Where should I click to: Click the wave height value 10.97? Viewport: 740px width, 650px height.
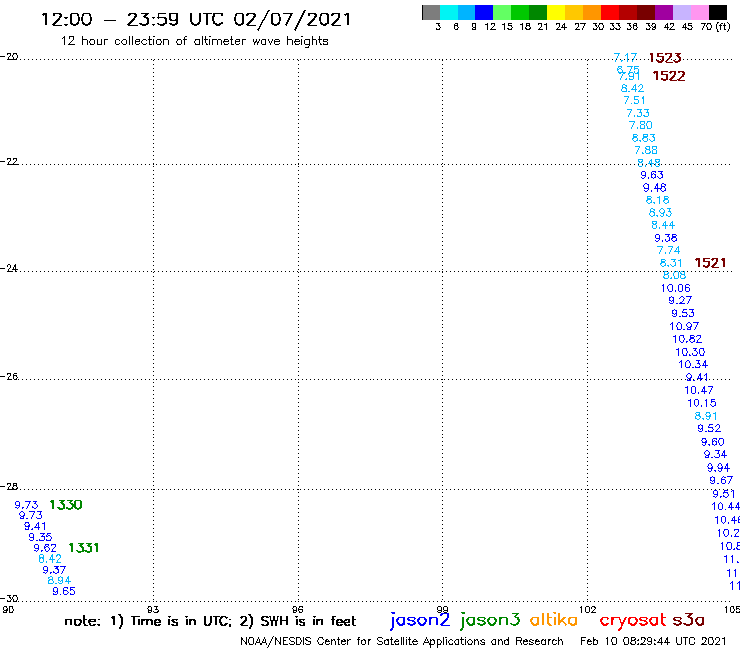(x=684, y=326)
